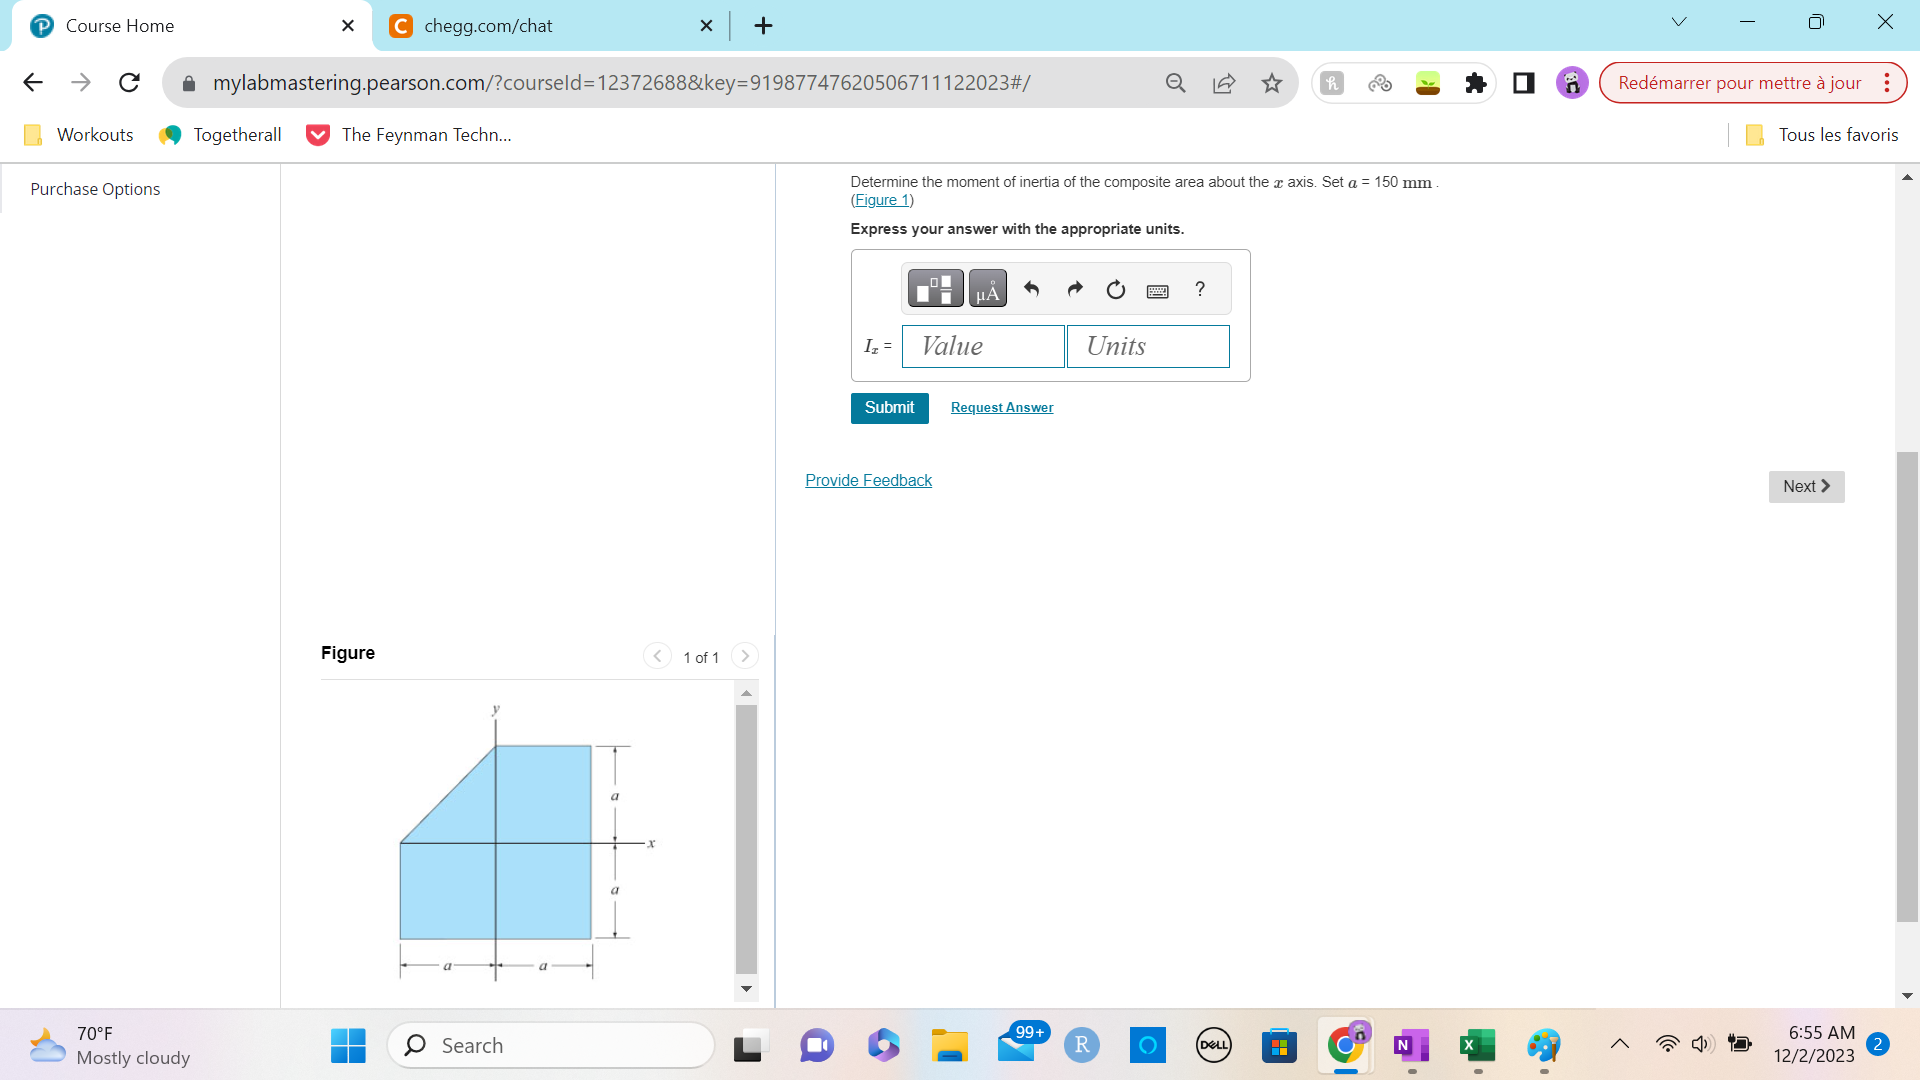Open the browser three-dot menu
This screenshot has height=1080, width=1920.
pyautogui.click(x=1888, y=83)
